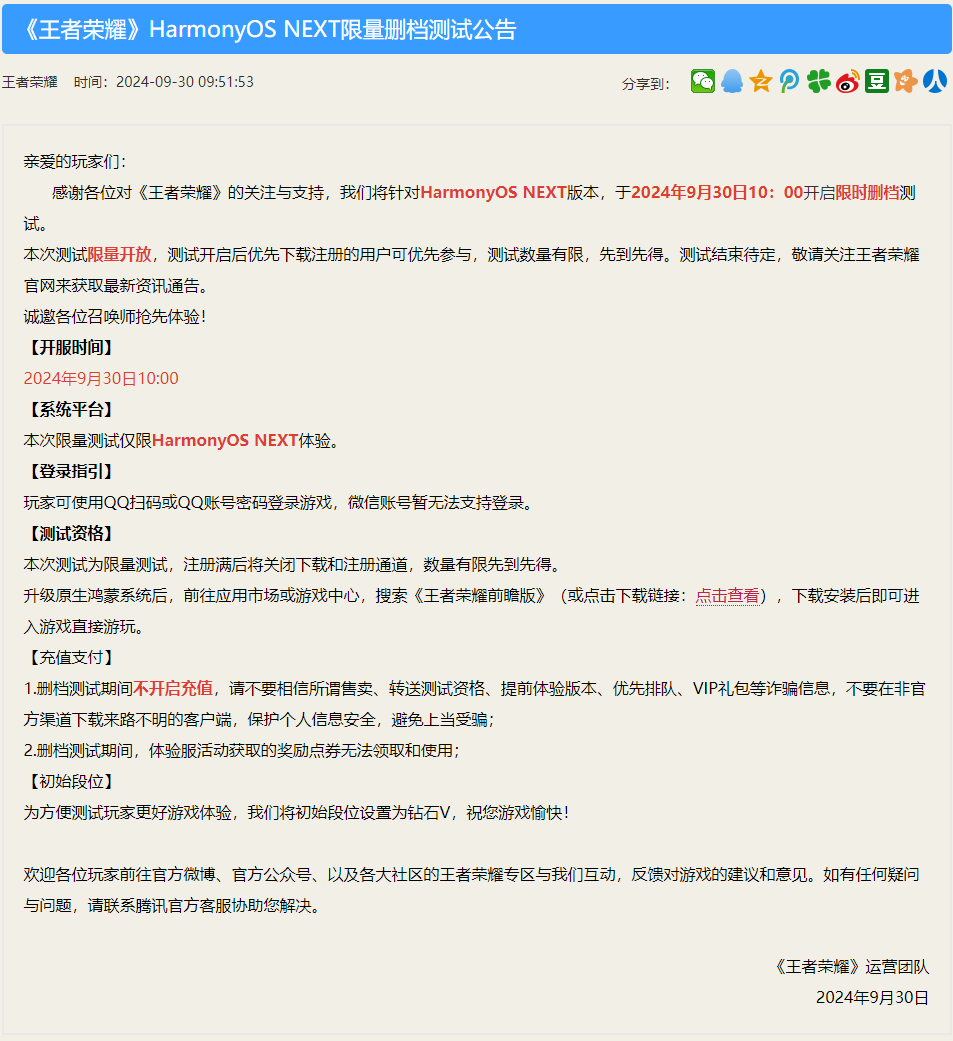The image size is (953, 1041).
Task: Click the timestamp 2024-09-30 09:51:53
Action: tap(185, 82)
